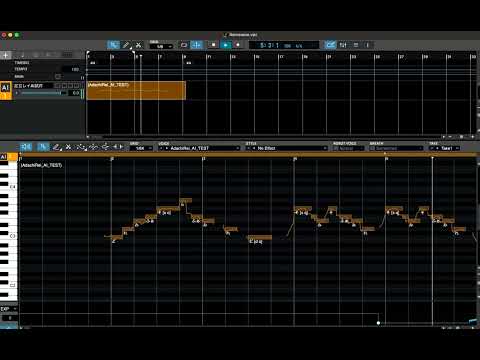Click the track volume value 0.0

75,93
